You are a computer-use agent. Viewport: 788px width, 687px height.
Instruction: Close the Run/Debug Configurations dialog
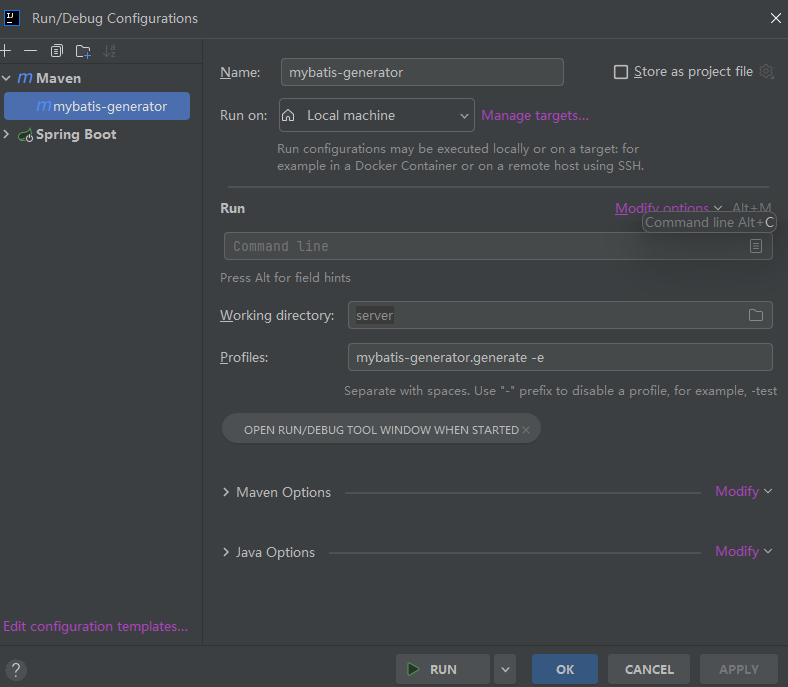pyautogui.click(x=775, y=18)
